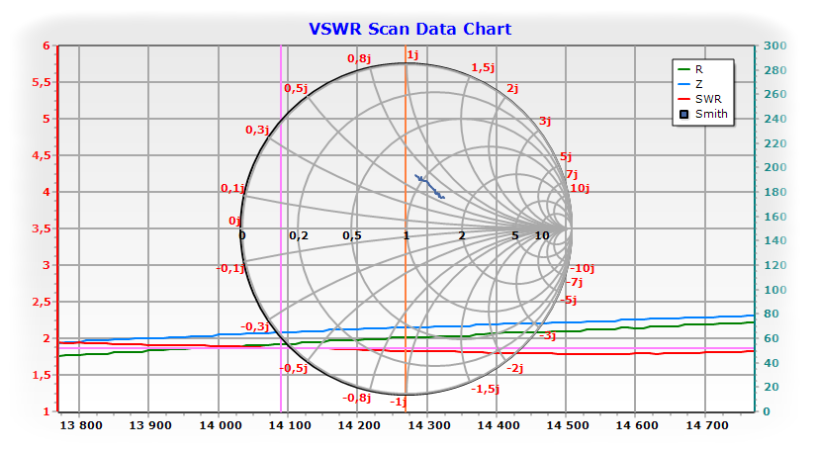The height and width of the screenshot is (452, 816).
Task: Click the 14 000 frequency axis label
Action: pyautogui.click(x=220, y=425)
